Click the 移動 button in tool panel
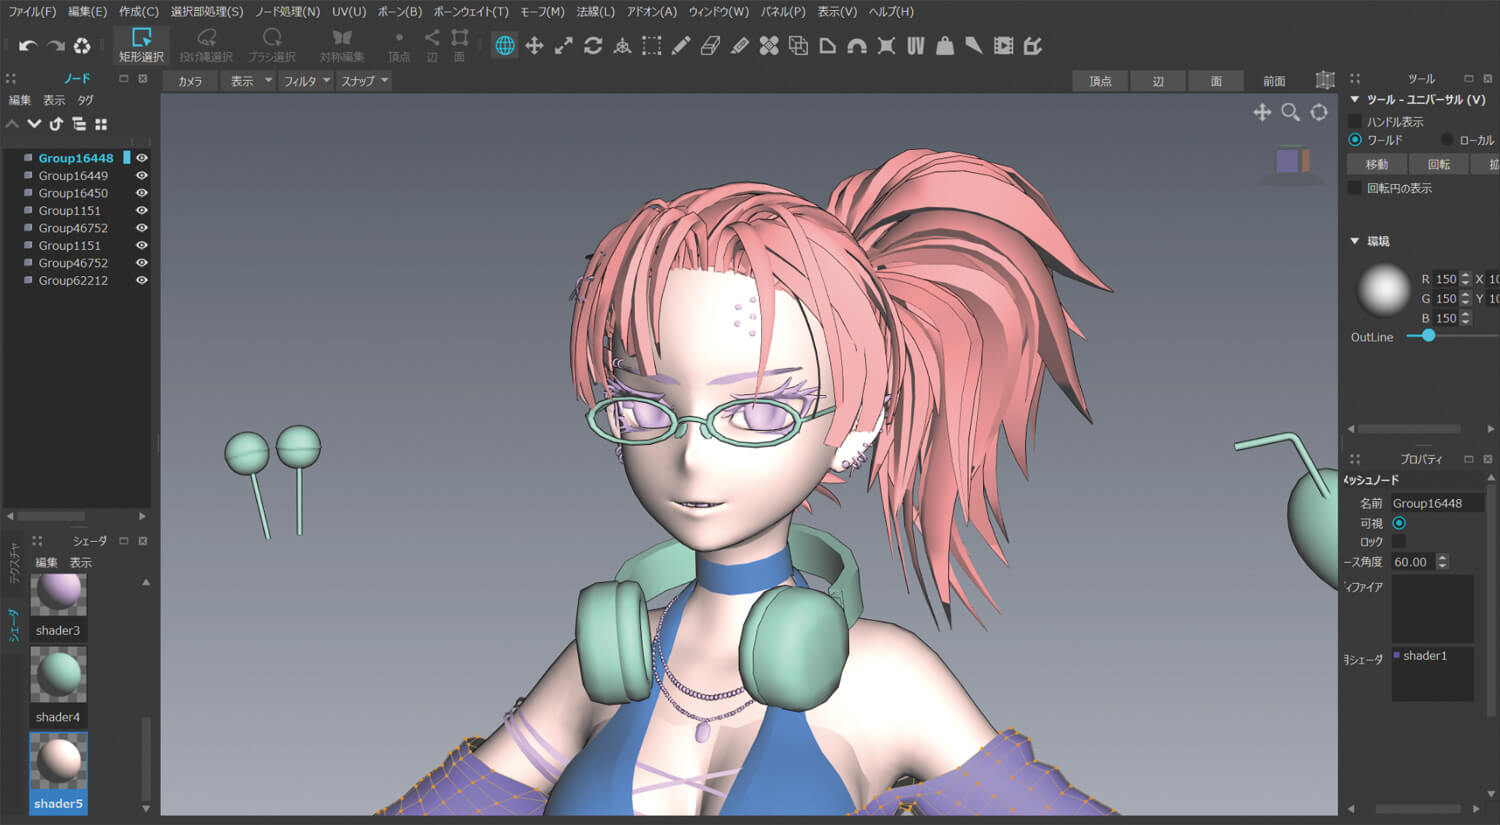1500x825 pixels. (1377, 164)
